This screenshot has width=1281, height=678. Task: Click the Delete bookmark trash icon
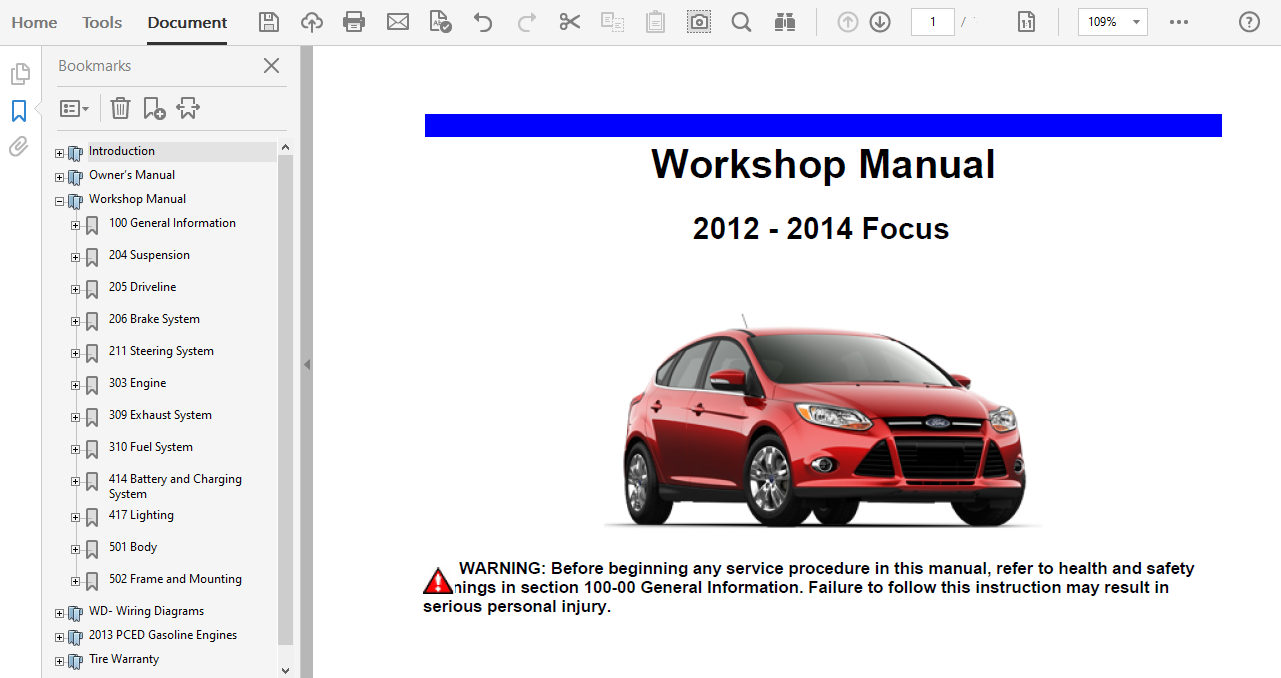(120, 108)
